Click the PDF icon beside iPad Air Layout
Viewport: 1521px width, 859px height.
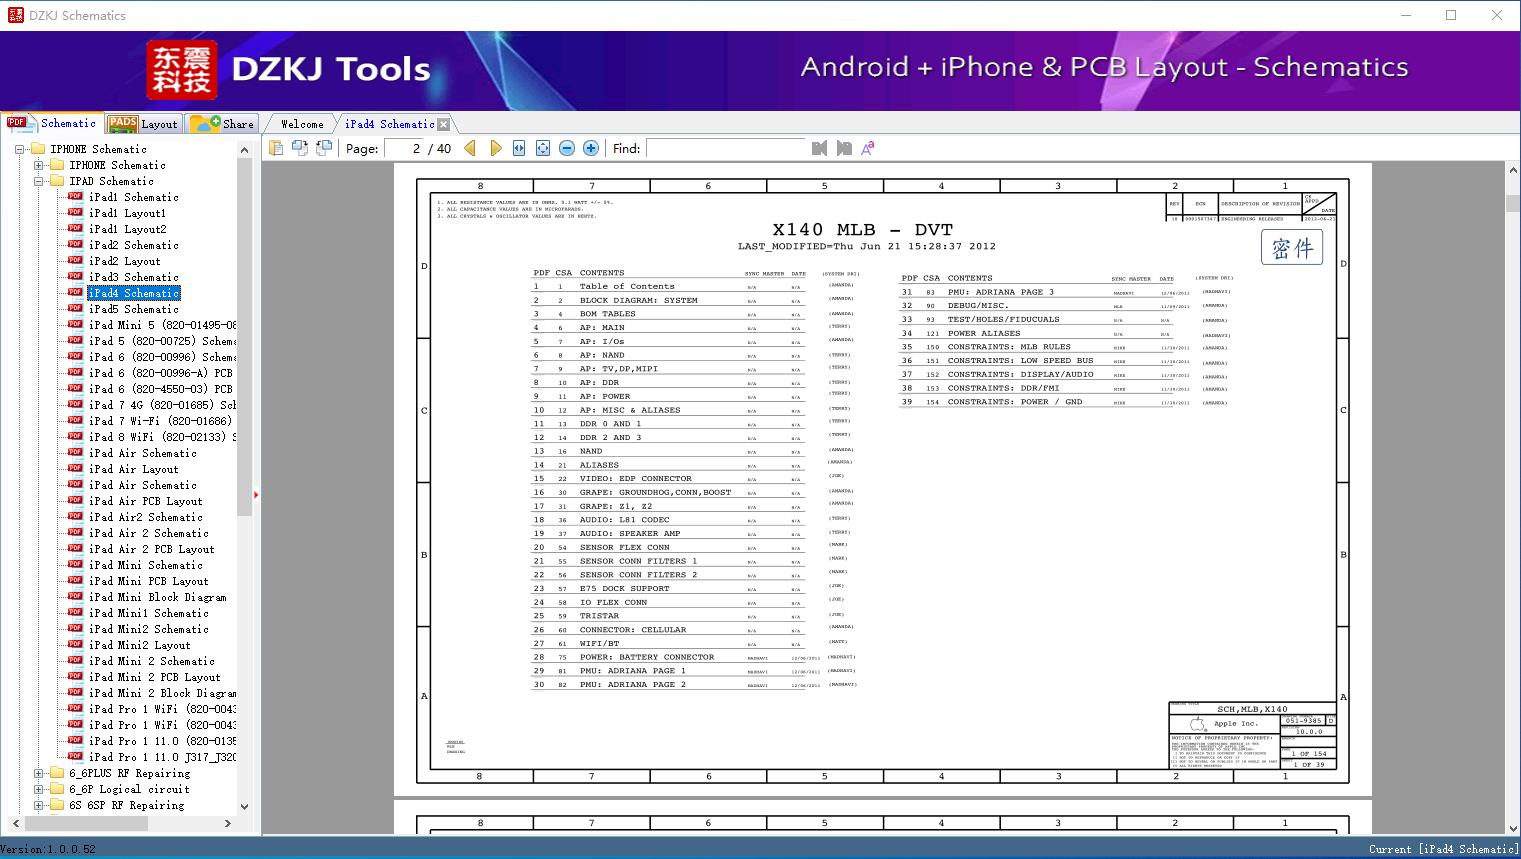[75, 469]
